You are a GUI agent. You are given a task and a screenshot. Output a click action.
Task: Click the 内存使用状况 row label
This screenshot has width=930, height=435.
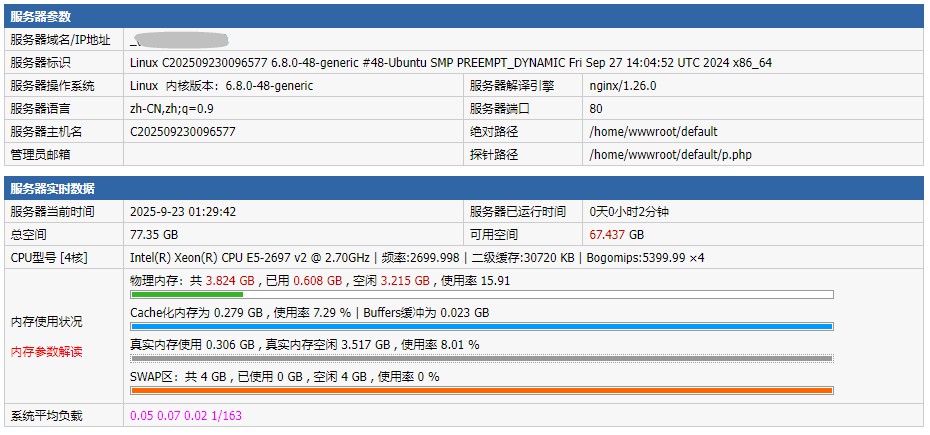coord(46,322)
